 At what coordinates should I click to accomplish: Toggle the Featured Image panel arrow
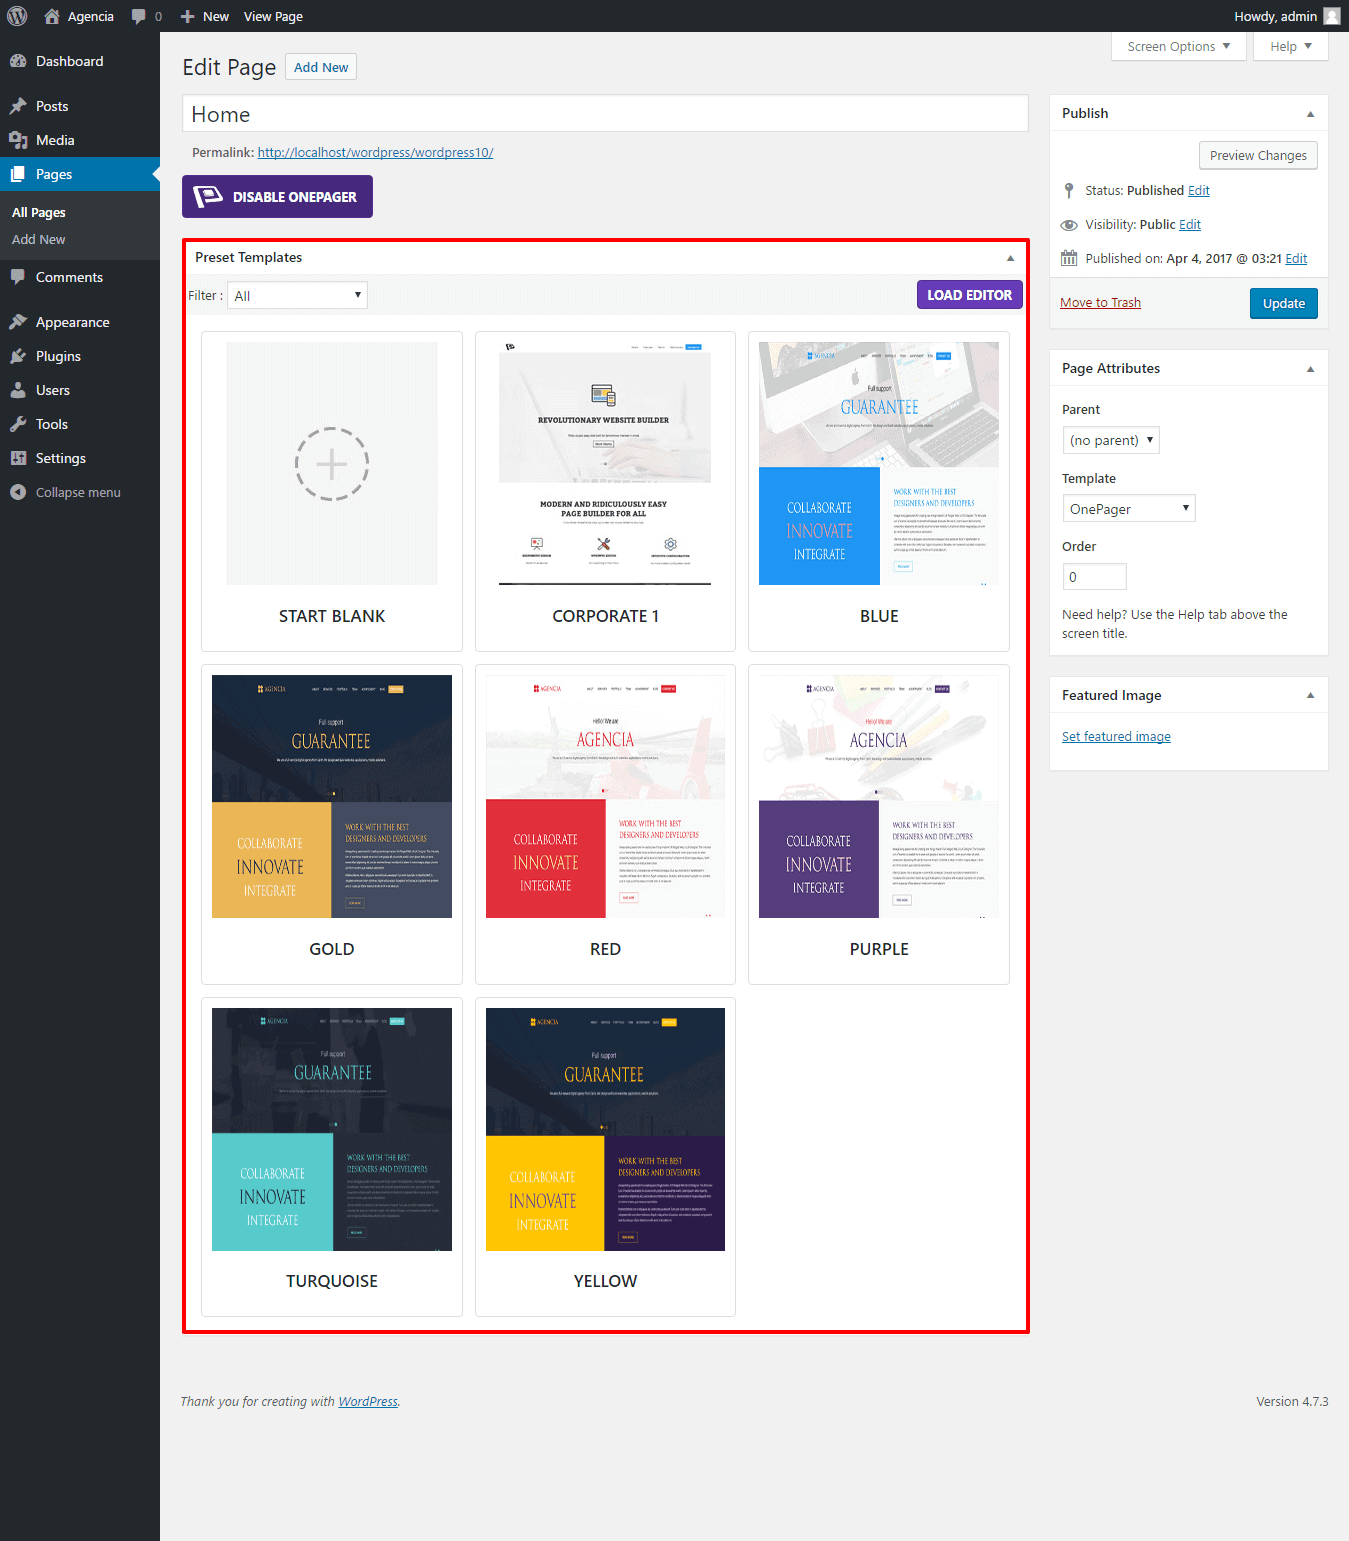1310,696
